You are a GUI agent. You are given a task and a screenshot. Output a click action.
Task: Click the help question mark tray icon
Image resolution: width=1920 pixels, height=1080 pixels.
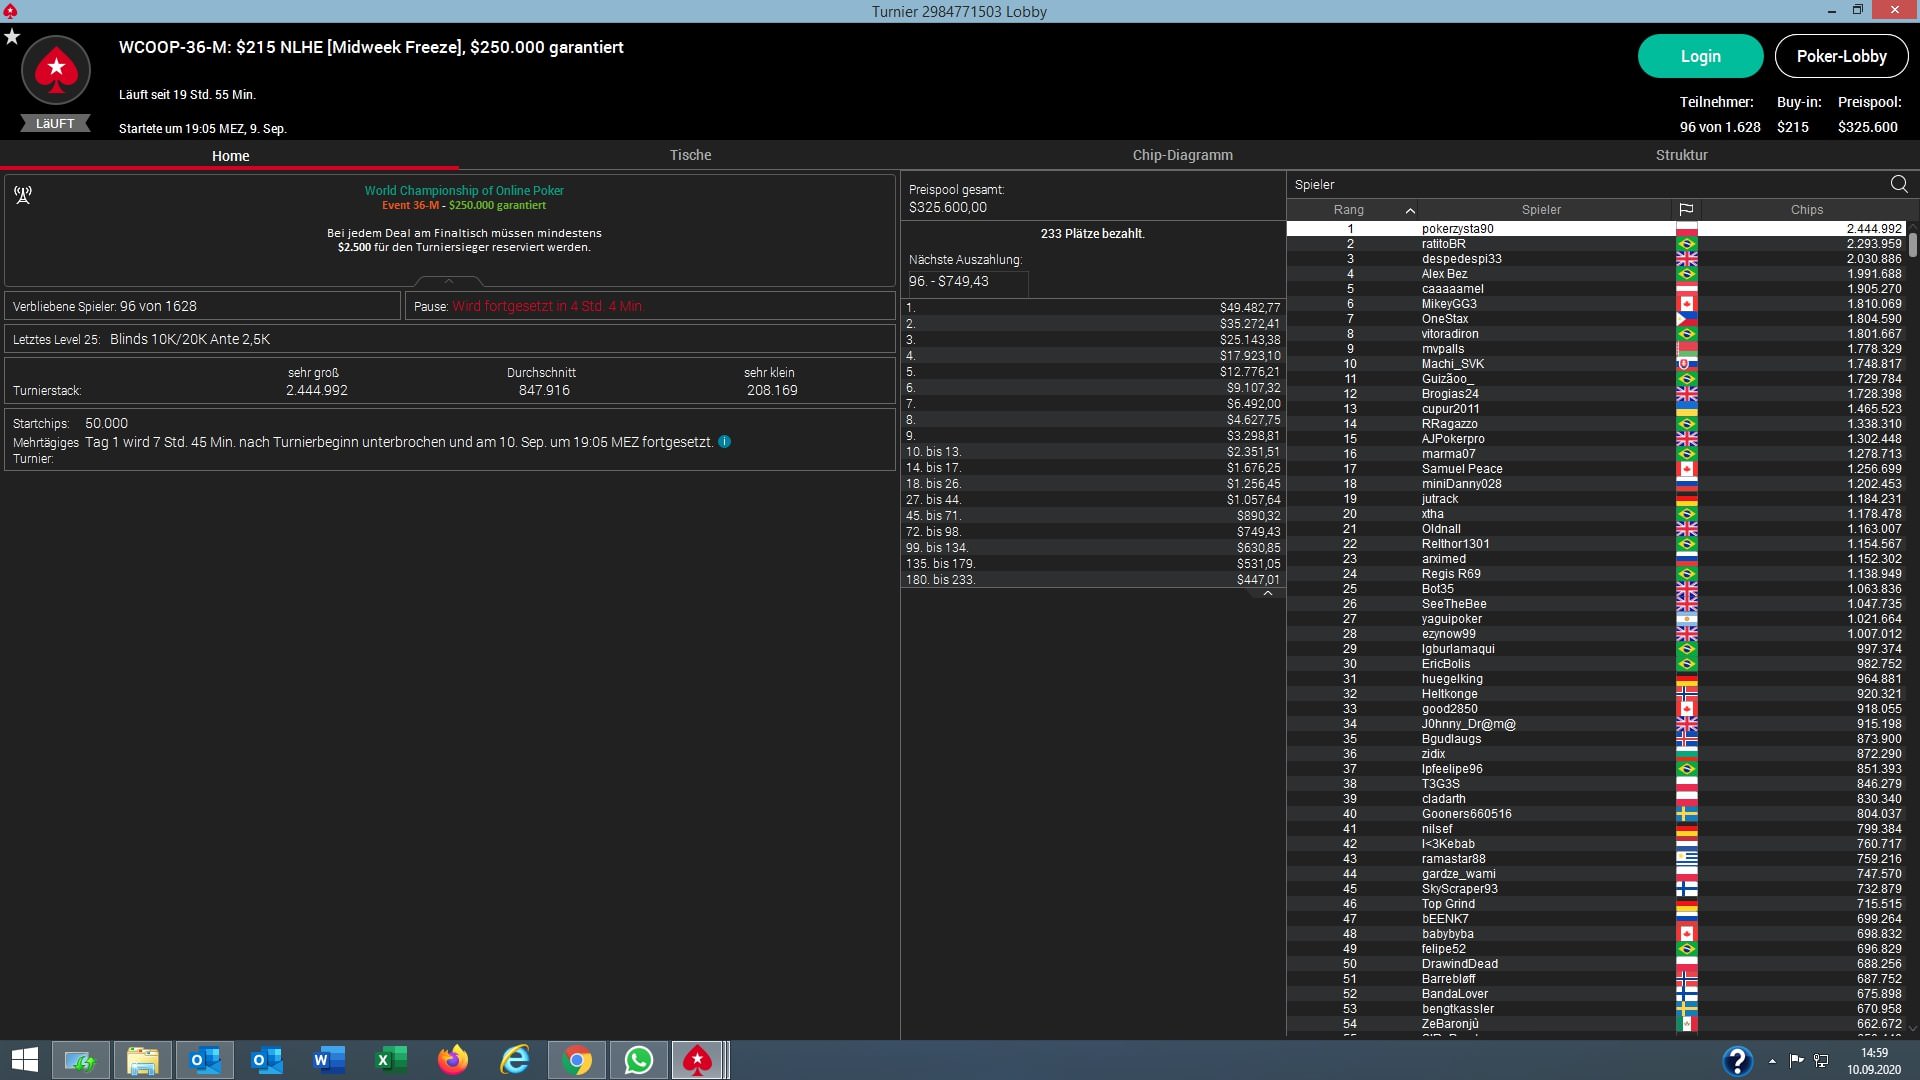pos(1737,1060)
